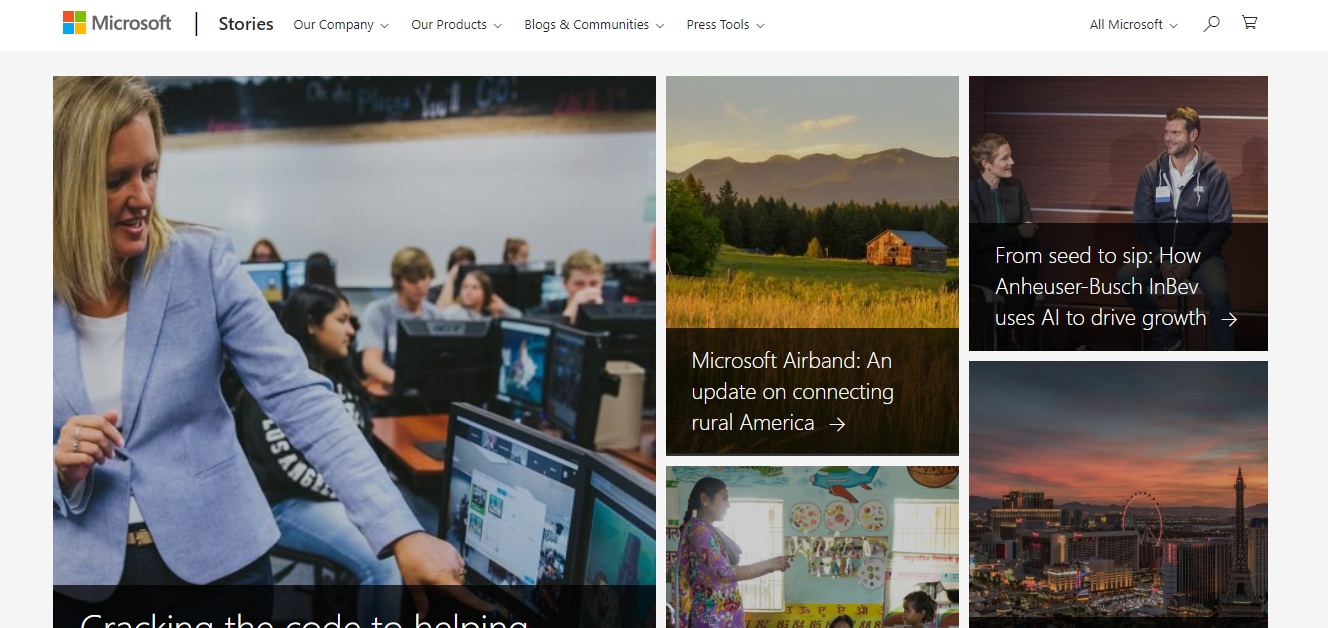This screenshot has width=1328, height=628.
Task: Select the classroom teacher with students photo
Action: (x=354, y=330)
